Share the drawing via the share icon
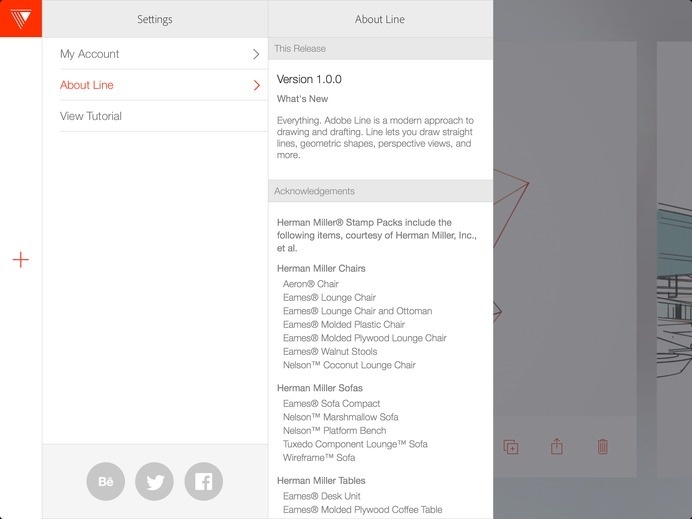This screenshot has width=692, height=519. 557,446
